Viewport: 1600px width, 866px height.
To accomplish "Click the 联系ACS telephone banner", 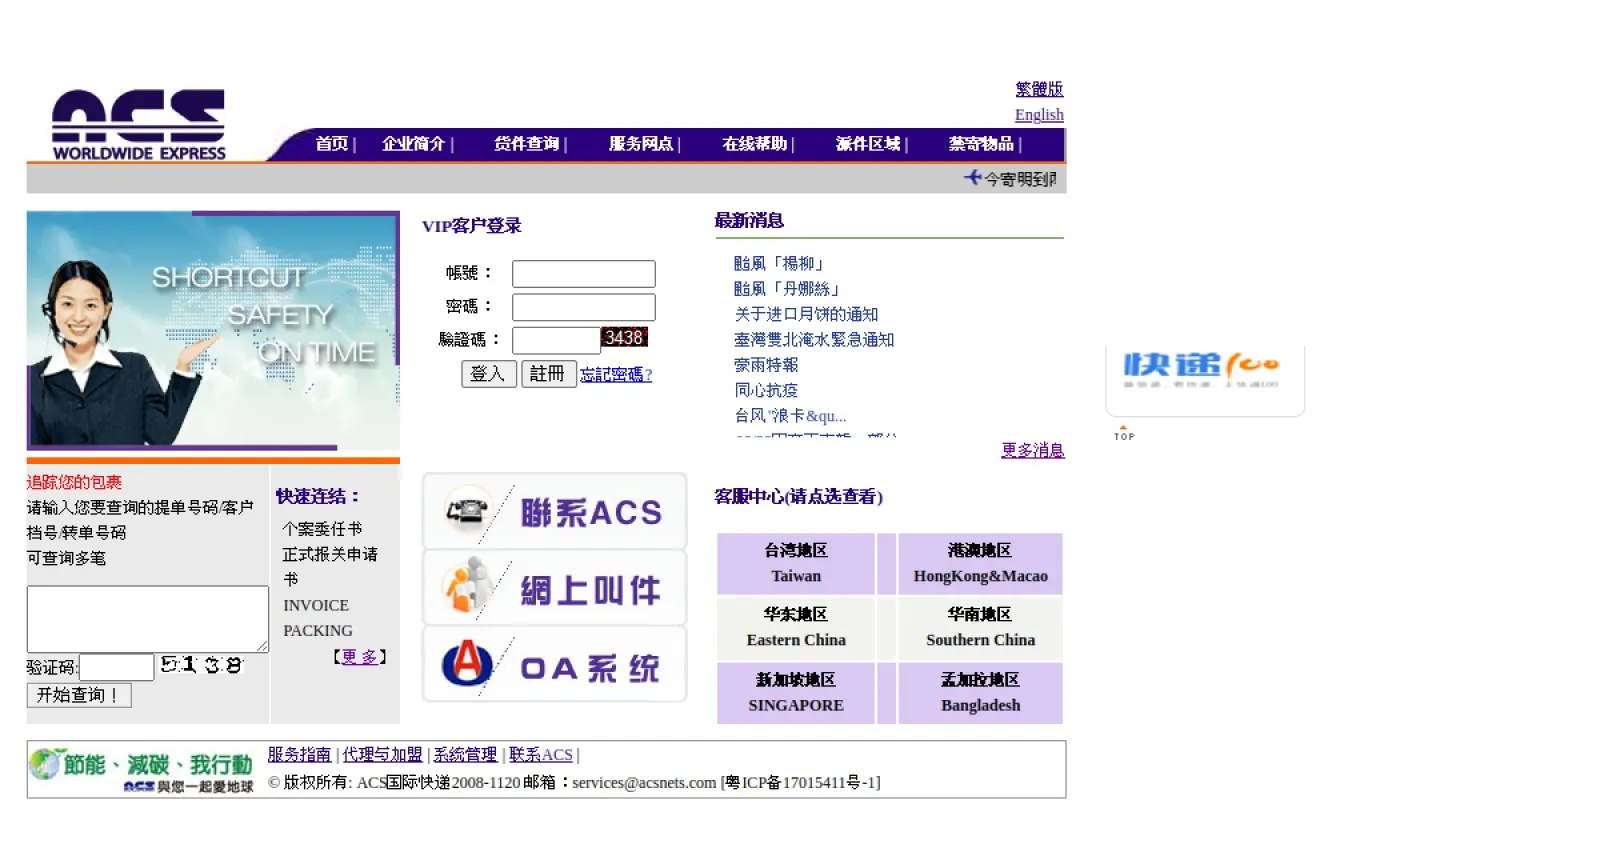I will click(554, 512).
